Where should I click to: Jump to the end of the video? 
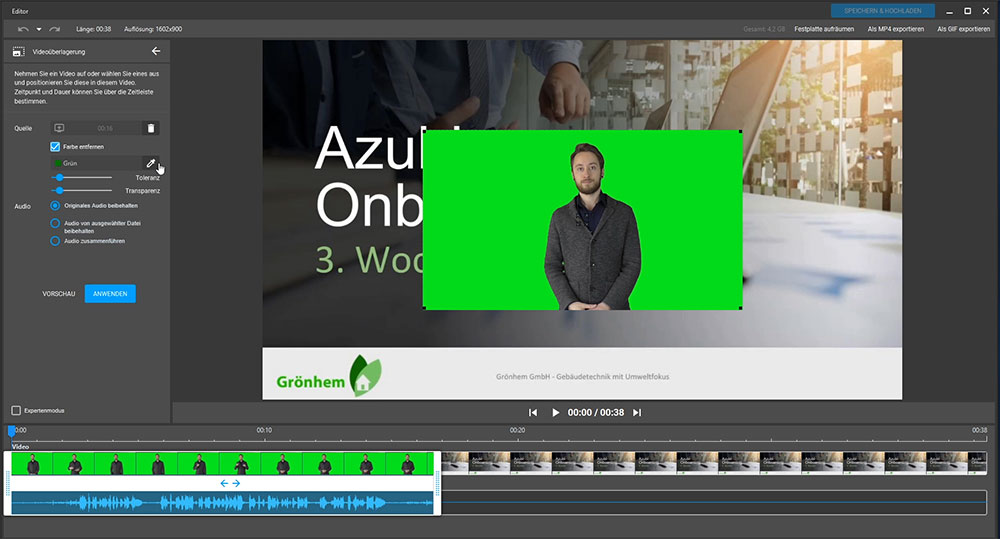[x=636, y=413]
